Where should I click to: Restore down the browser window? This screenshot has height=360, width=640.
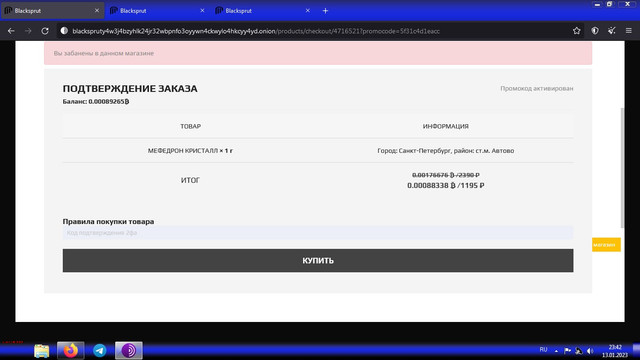tap(609, 4)
